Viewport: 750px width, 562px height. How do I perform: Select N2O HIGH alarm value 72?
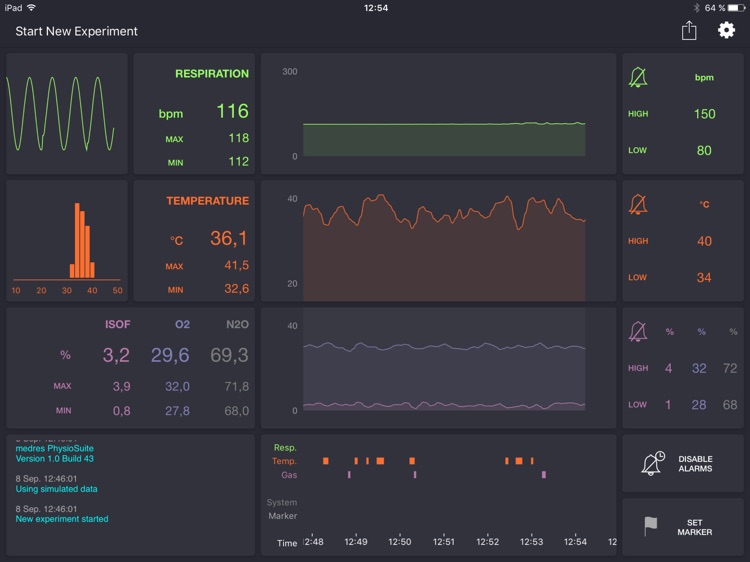pos(730,368)
